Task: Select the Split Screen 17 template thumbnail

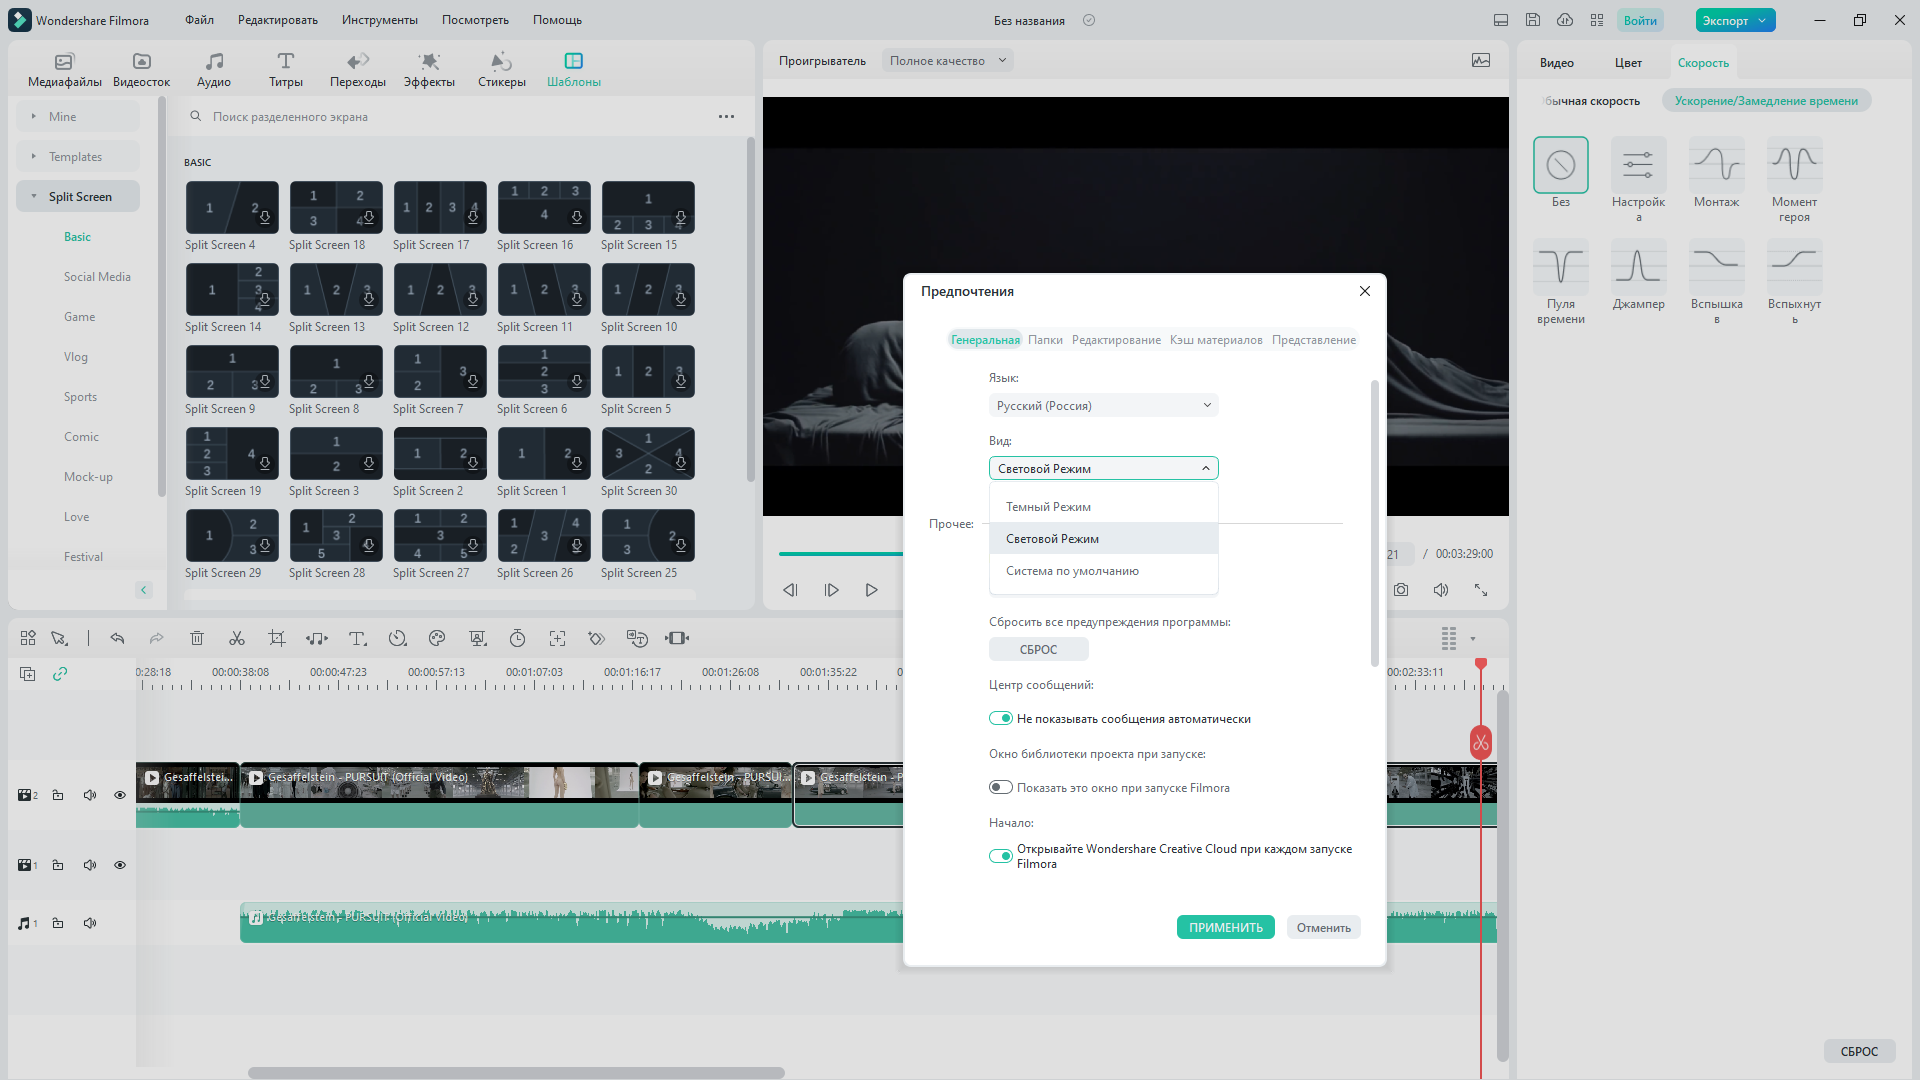Action: (440, 207)
